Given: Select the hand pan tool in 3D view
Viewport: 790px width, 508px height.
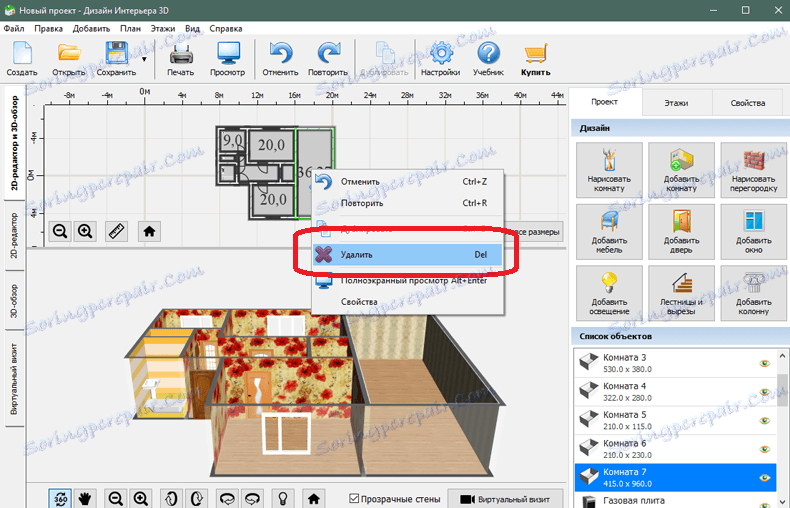Looking at the screenshot, I should point(85,498).
